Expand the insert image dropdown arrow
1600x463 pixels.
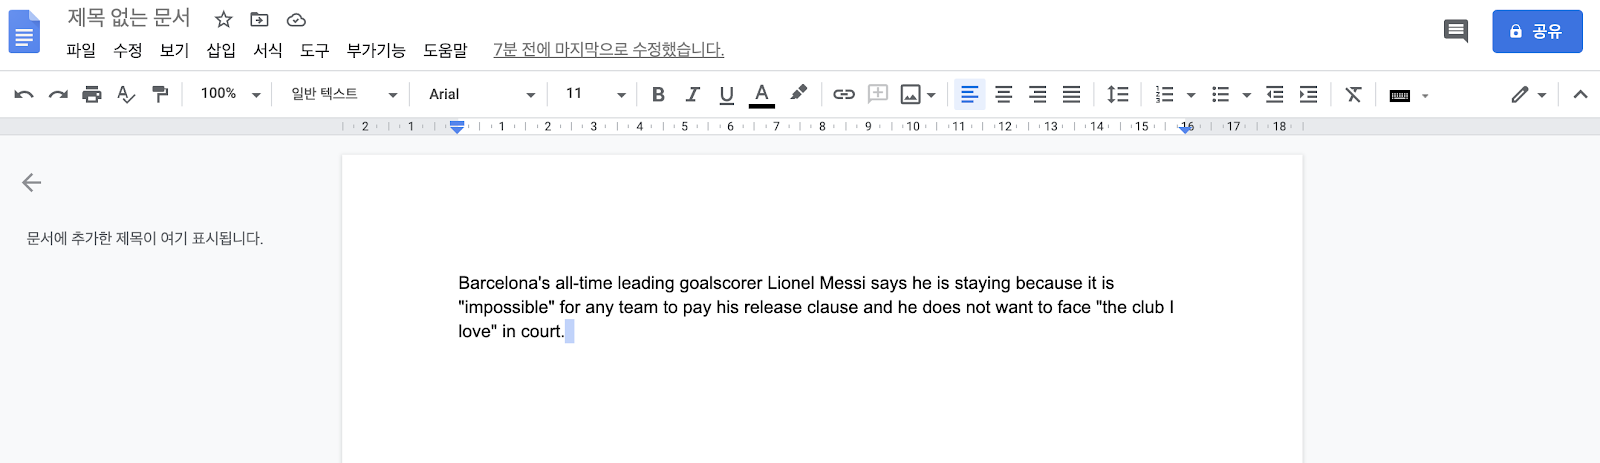pyautogui.click(x=931, y=95)
